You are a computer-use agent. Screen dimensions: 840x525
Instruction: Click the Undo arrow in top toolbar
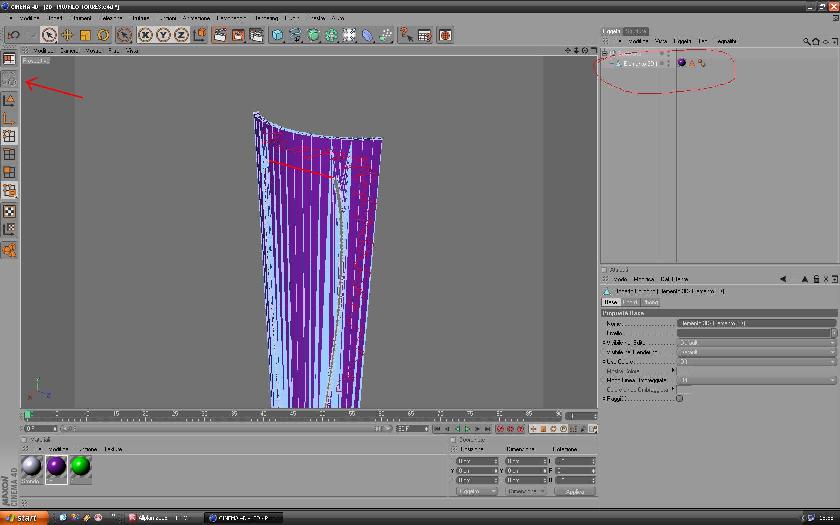14,35
